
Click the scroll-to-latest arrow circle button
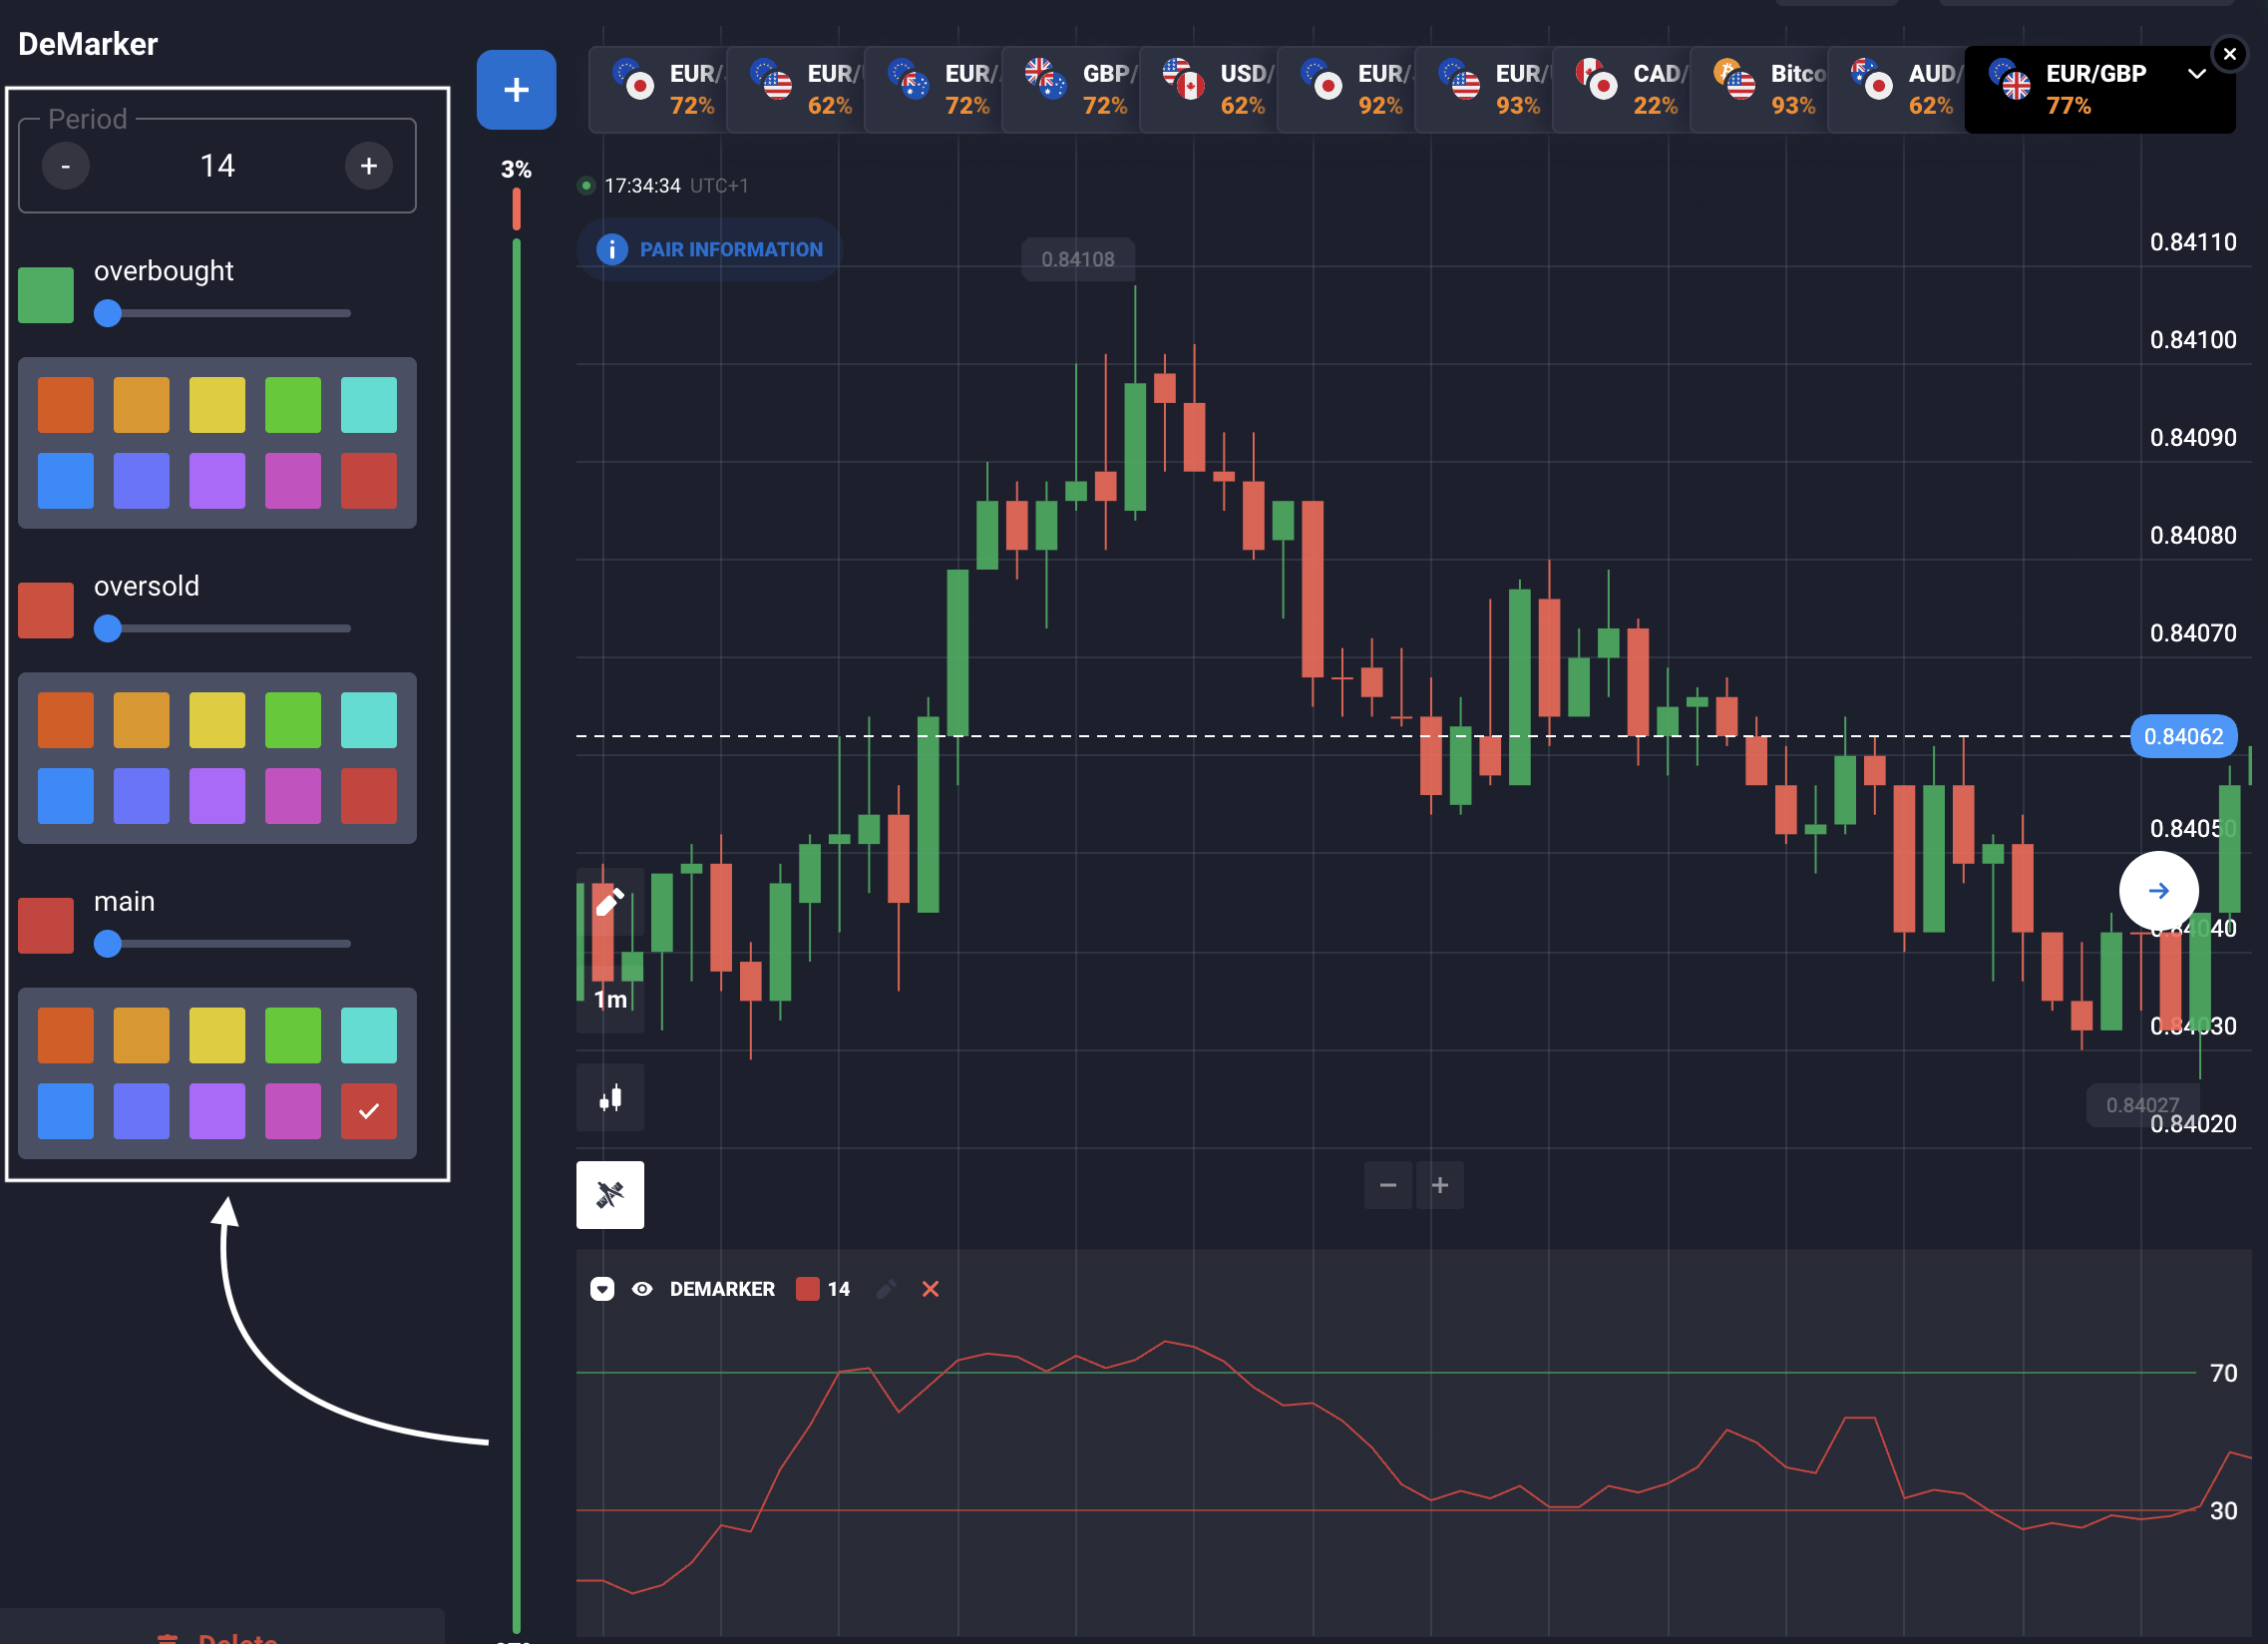(x=2158, y=890)
